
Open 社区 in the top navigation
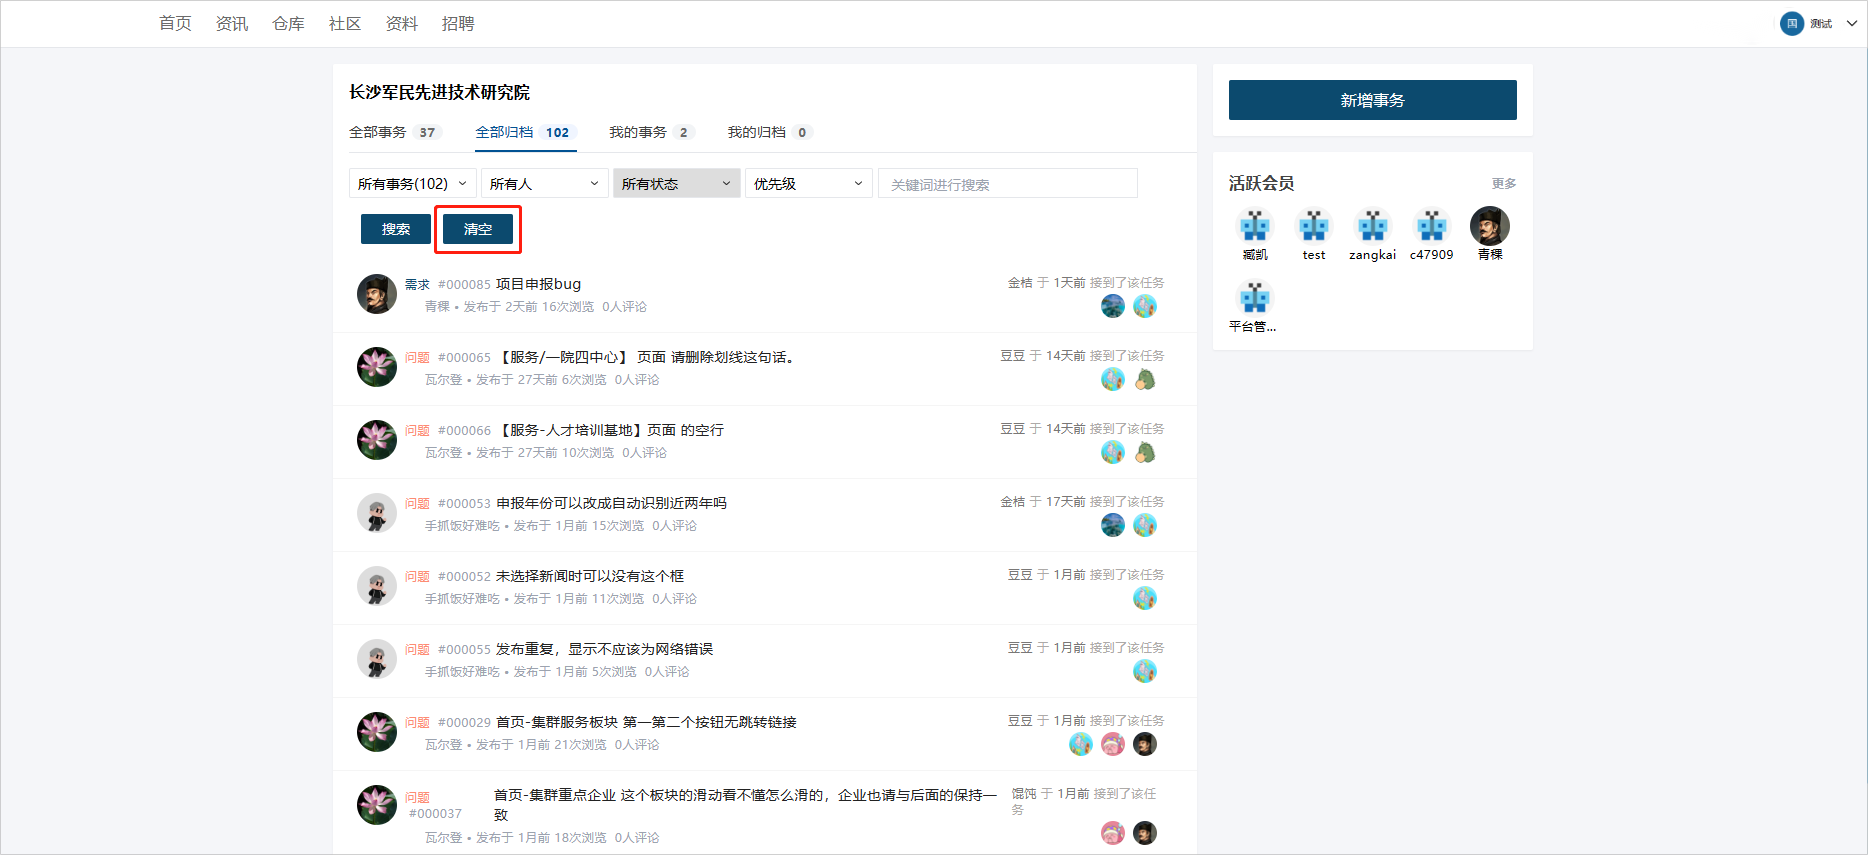(x=344, y=24)
